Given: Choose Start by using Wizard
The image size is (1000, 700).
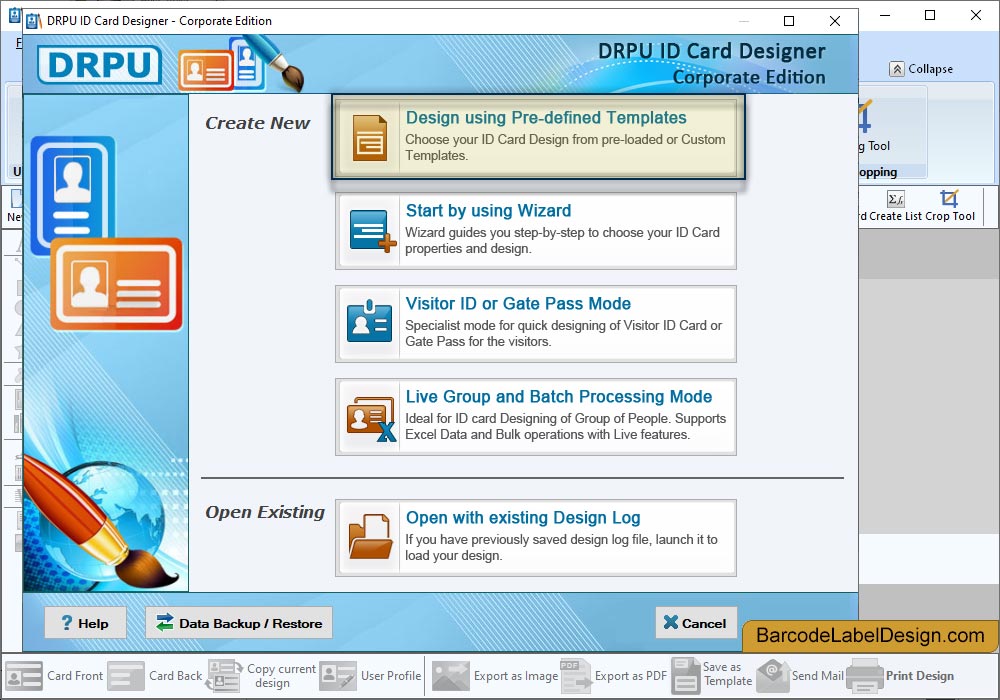Looking at the screenshot, I should tap(536, 231).
